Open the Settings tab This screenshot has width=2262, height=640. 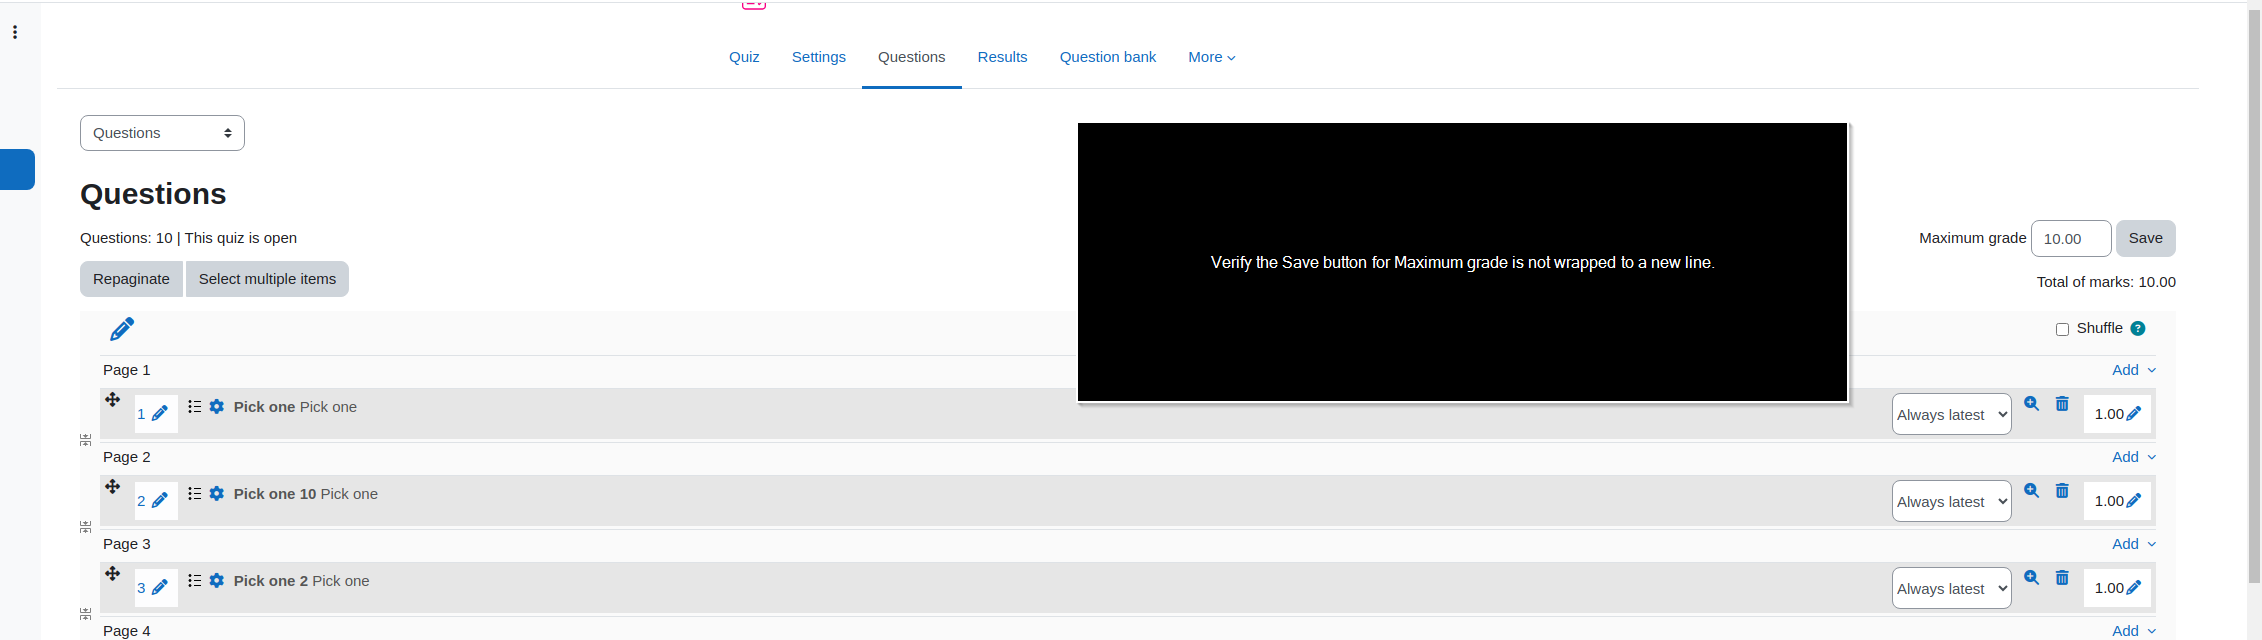[819, 57]
